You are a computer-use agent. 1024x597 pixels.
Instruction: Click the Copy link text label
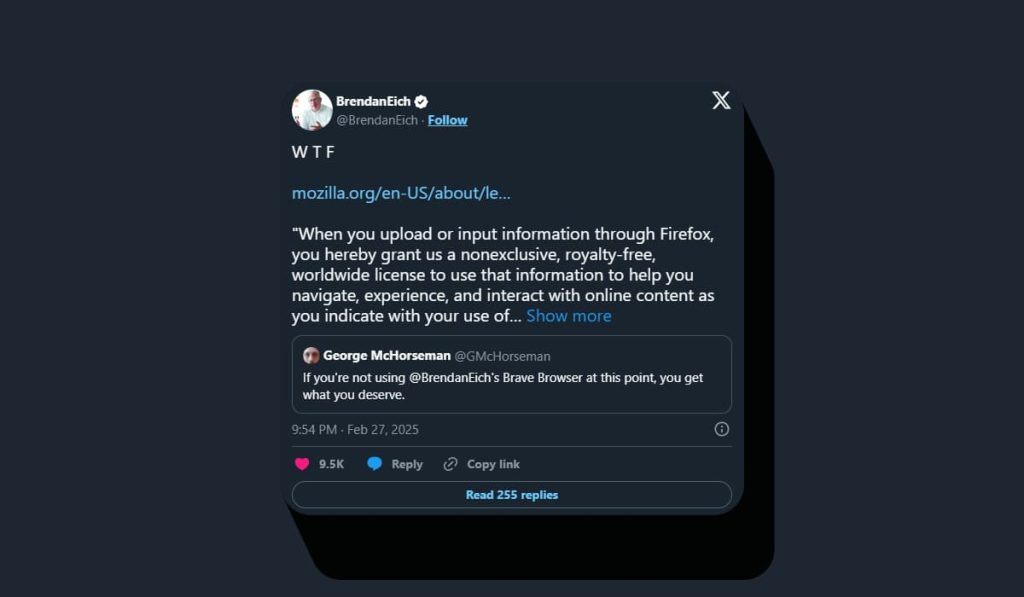pos(493,464)
